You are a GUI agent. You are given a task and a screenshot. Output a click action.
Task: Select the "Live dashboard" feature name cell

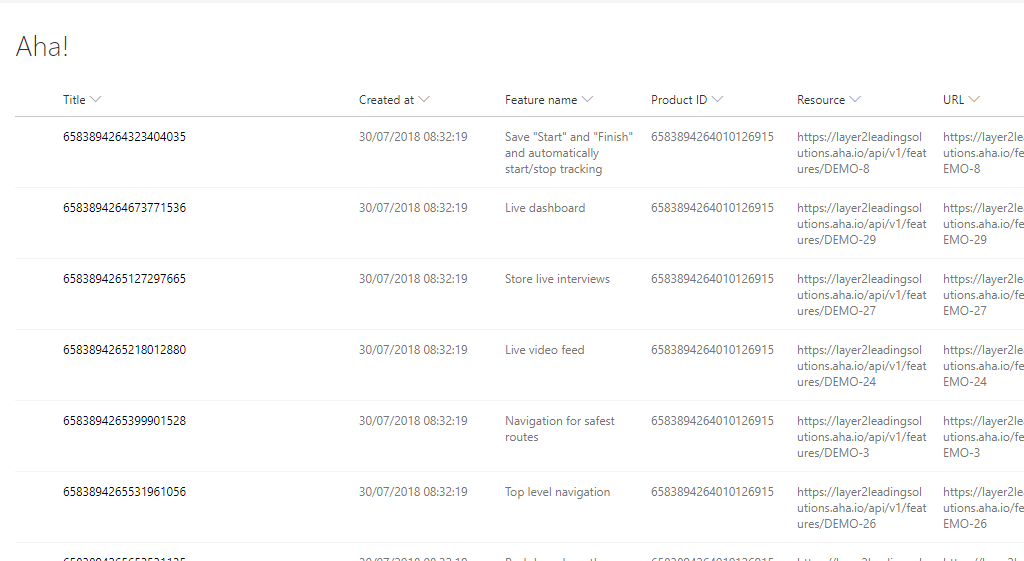tap(545, 208)
